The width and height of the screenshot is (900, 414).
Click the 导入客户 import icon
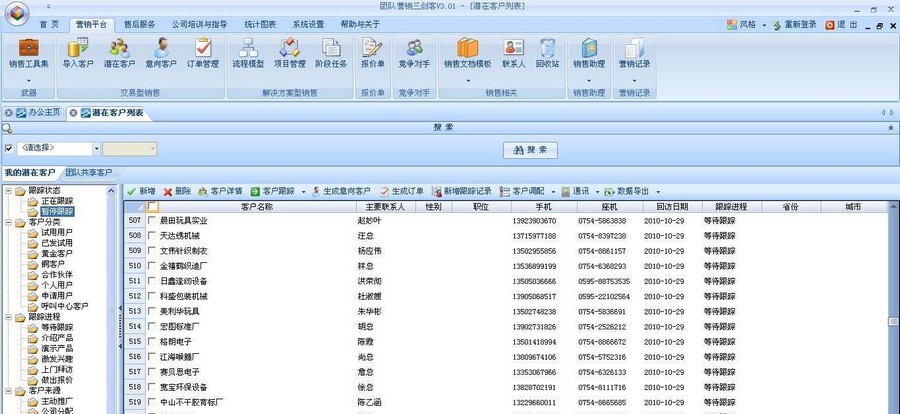coord(77,54)
